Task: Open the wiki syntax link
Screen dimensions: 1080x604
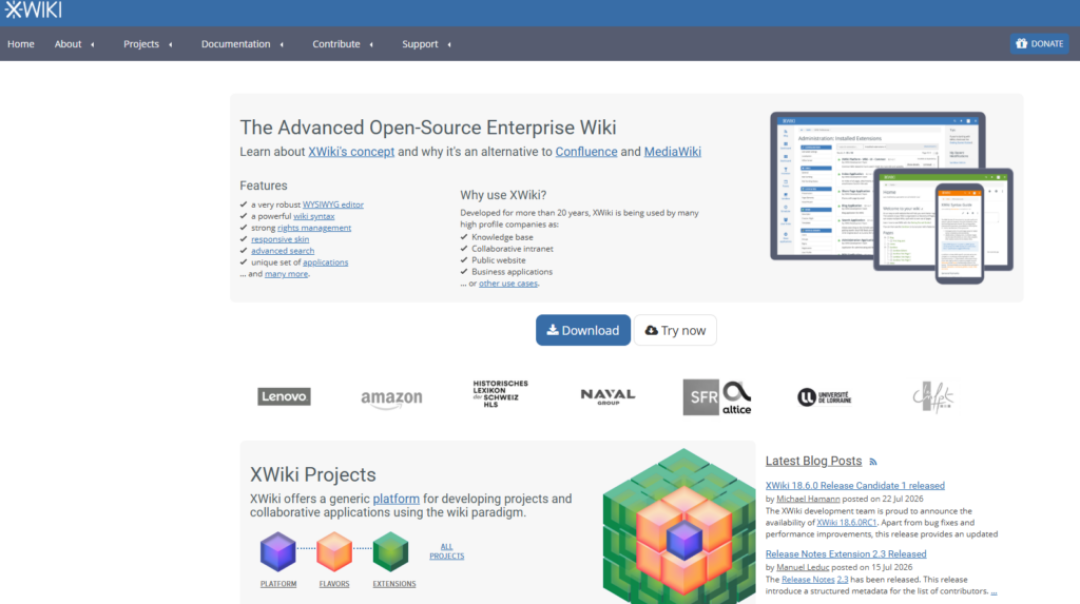Action: click(314, 216)
